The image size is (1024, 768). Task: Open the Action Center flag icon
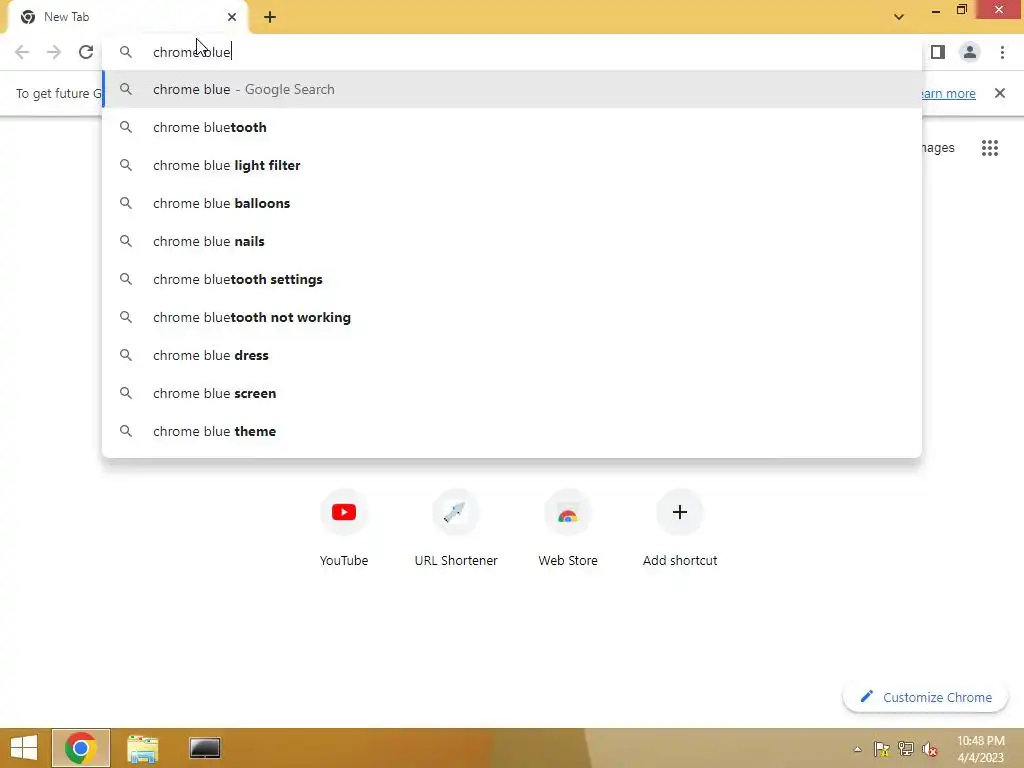tap(882, 749)
